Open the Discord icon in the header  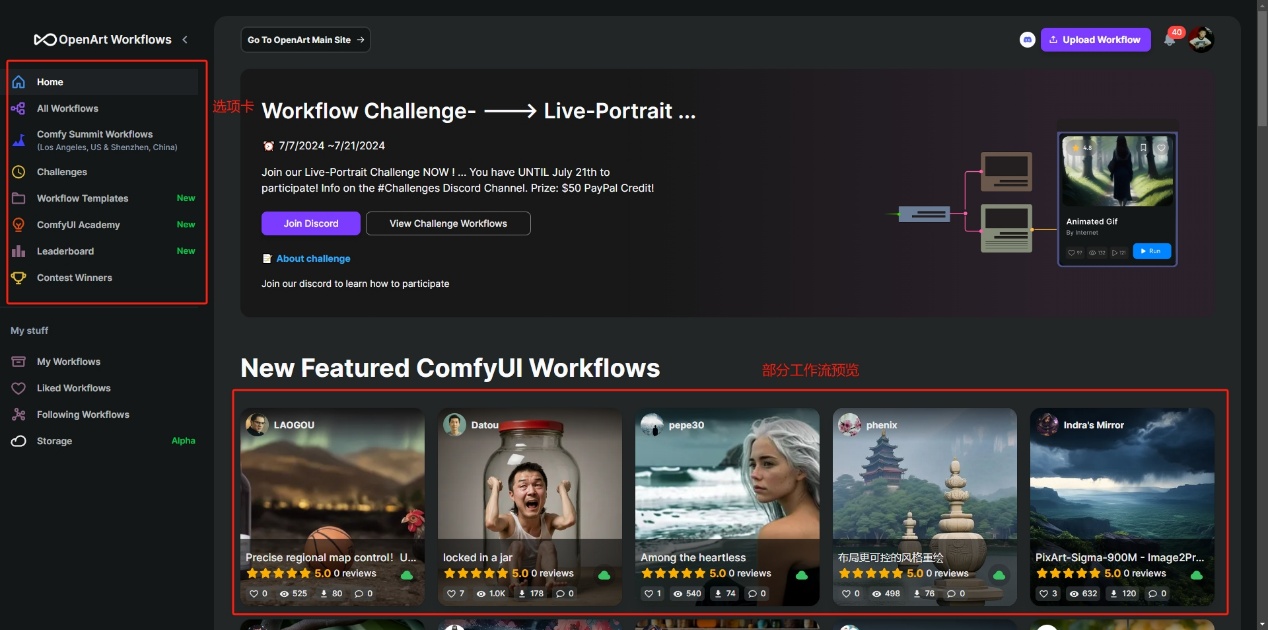(x=1027, y=40)
